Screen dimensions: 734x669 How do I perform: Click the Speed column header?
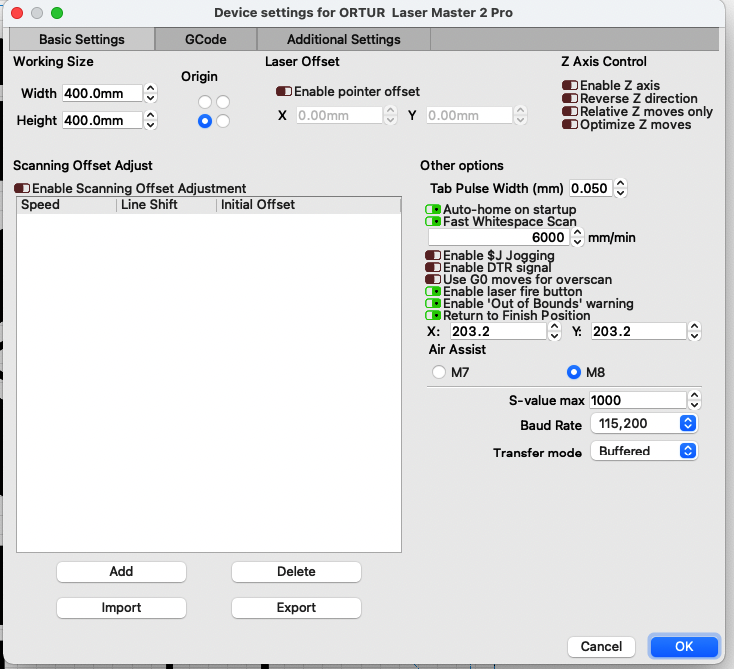click(66, 205)
